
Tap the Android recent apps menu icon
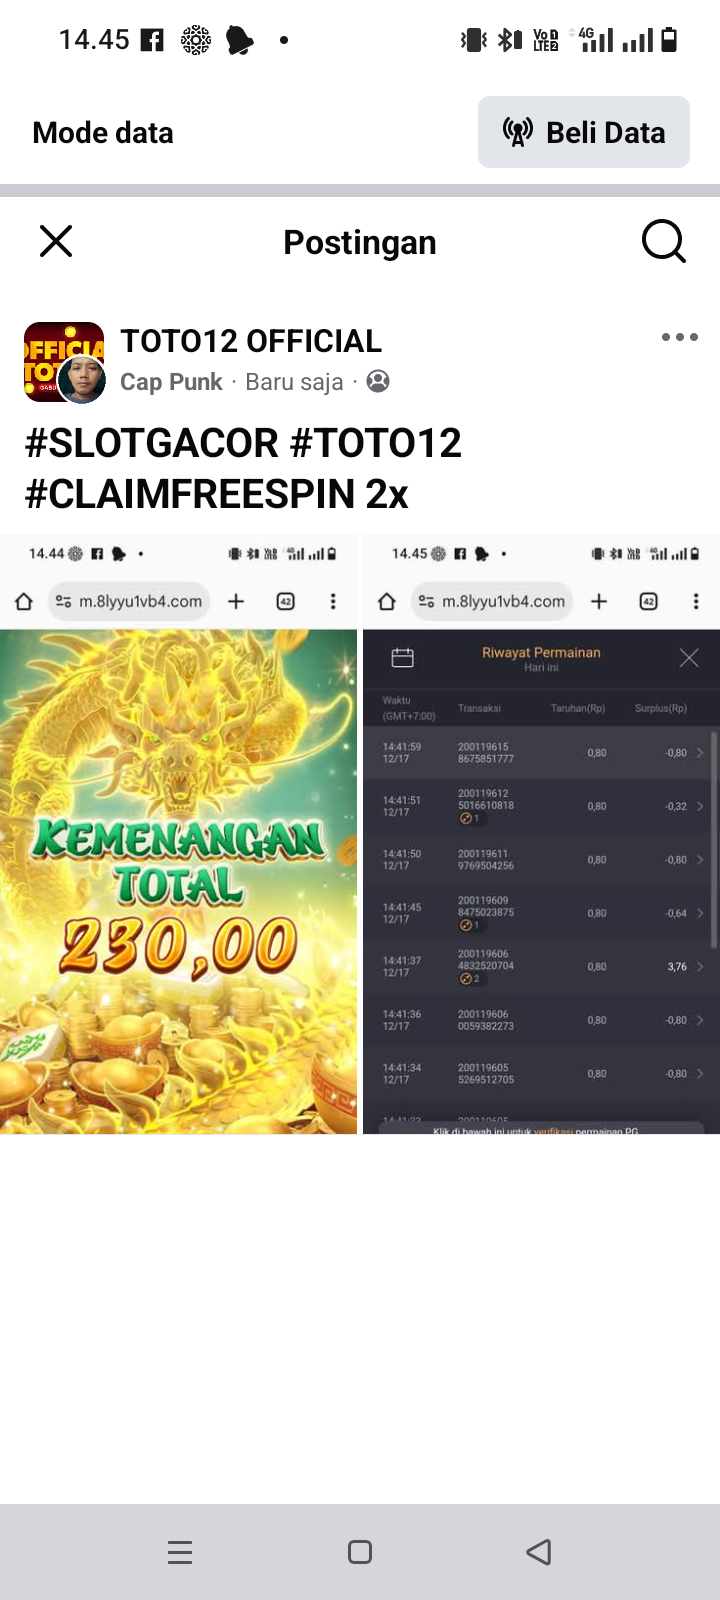coord(180,1552)
